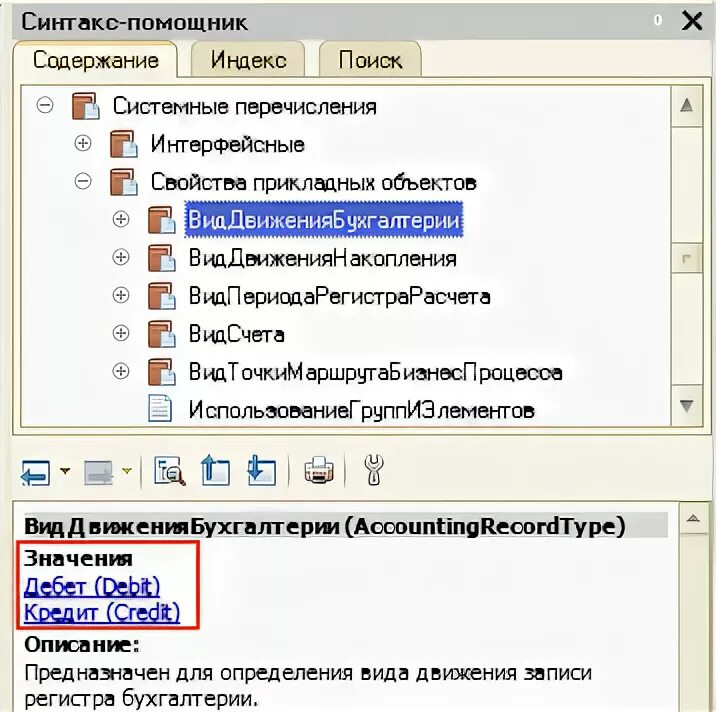Select Интерфейсные tree item

(x=227, y=144)
